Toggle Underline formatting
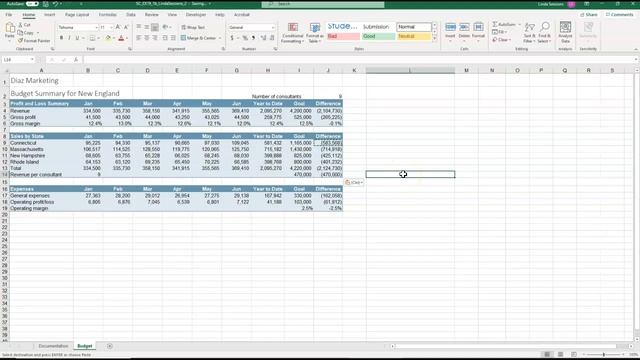The image size is (640, 360). click(77, 38)
